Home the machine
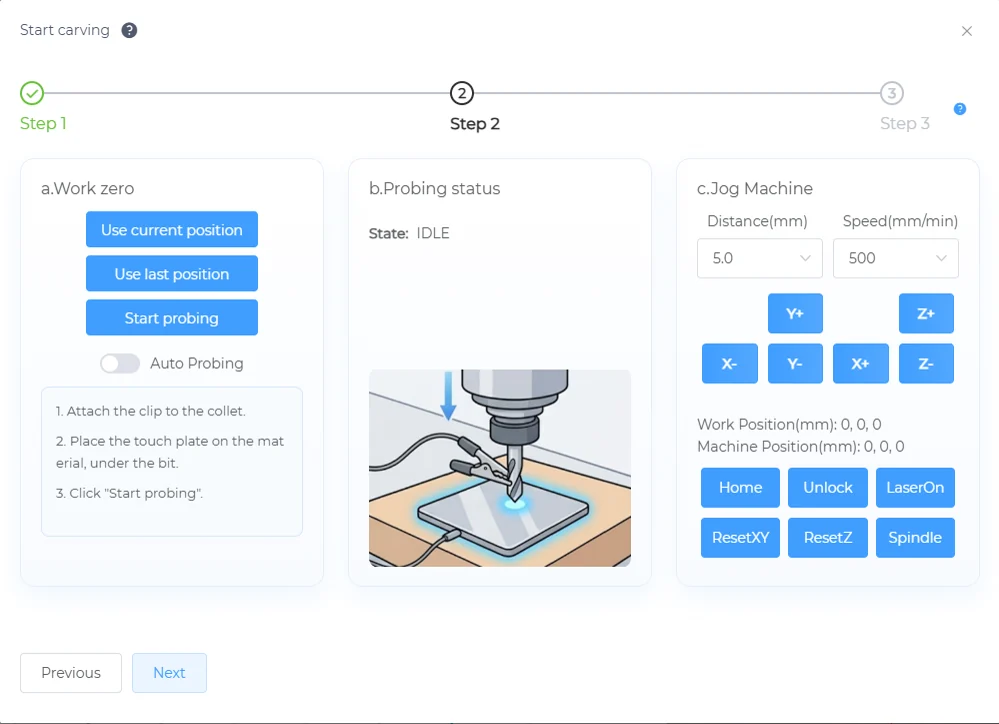 pyautogui.click(x=740, y=488)
